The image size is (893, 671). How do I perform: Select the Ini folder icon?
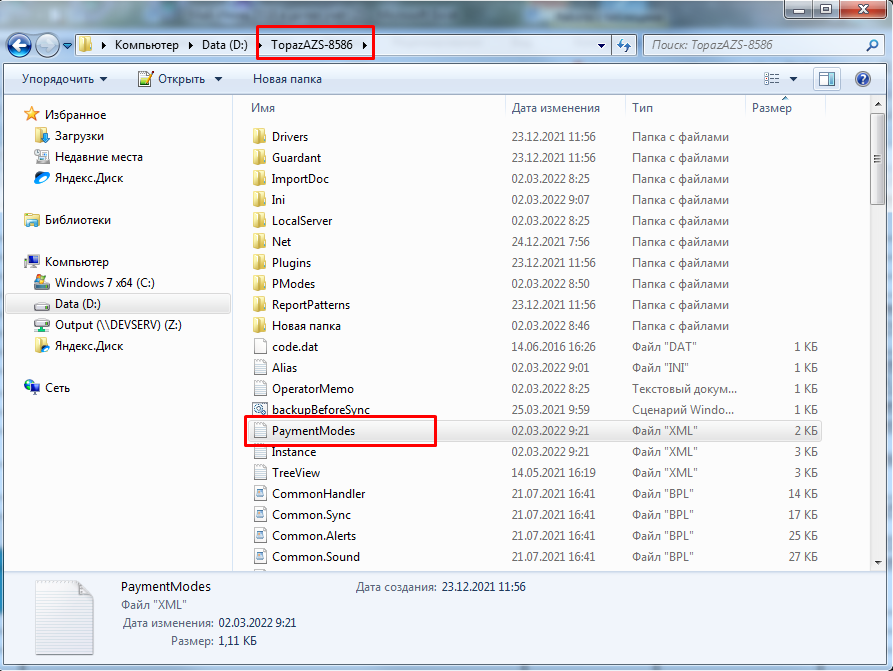point(260,199)
